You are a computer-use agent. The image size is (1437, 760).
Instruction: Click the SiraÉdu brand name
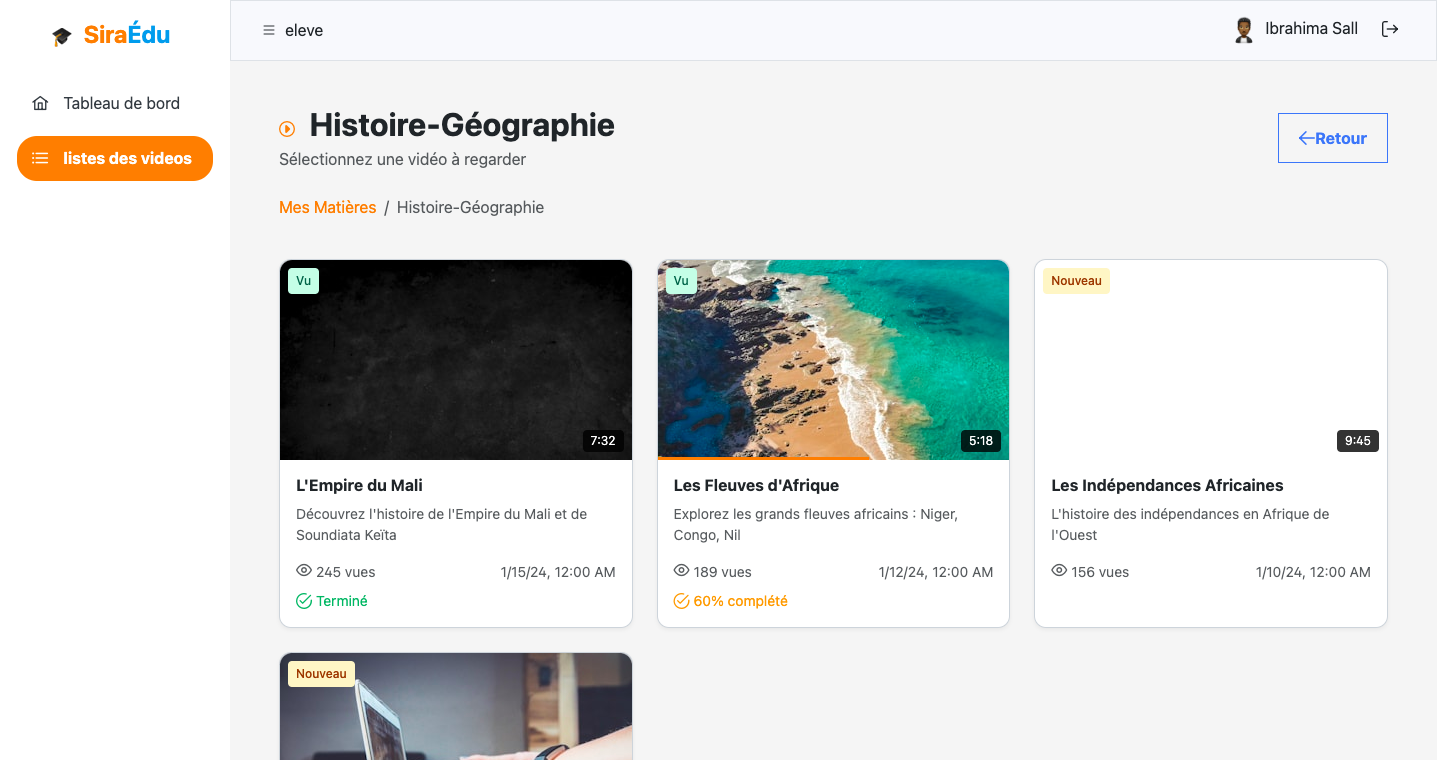[x=127, y=35]
